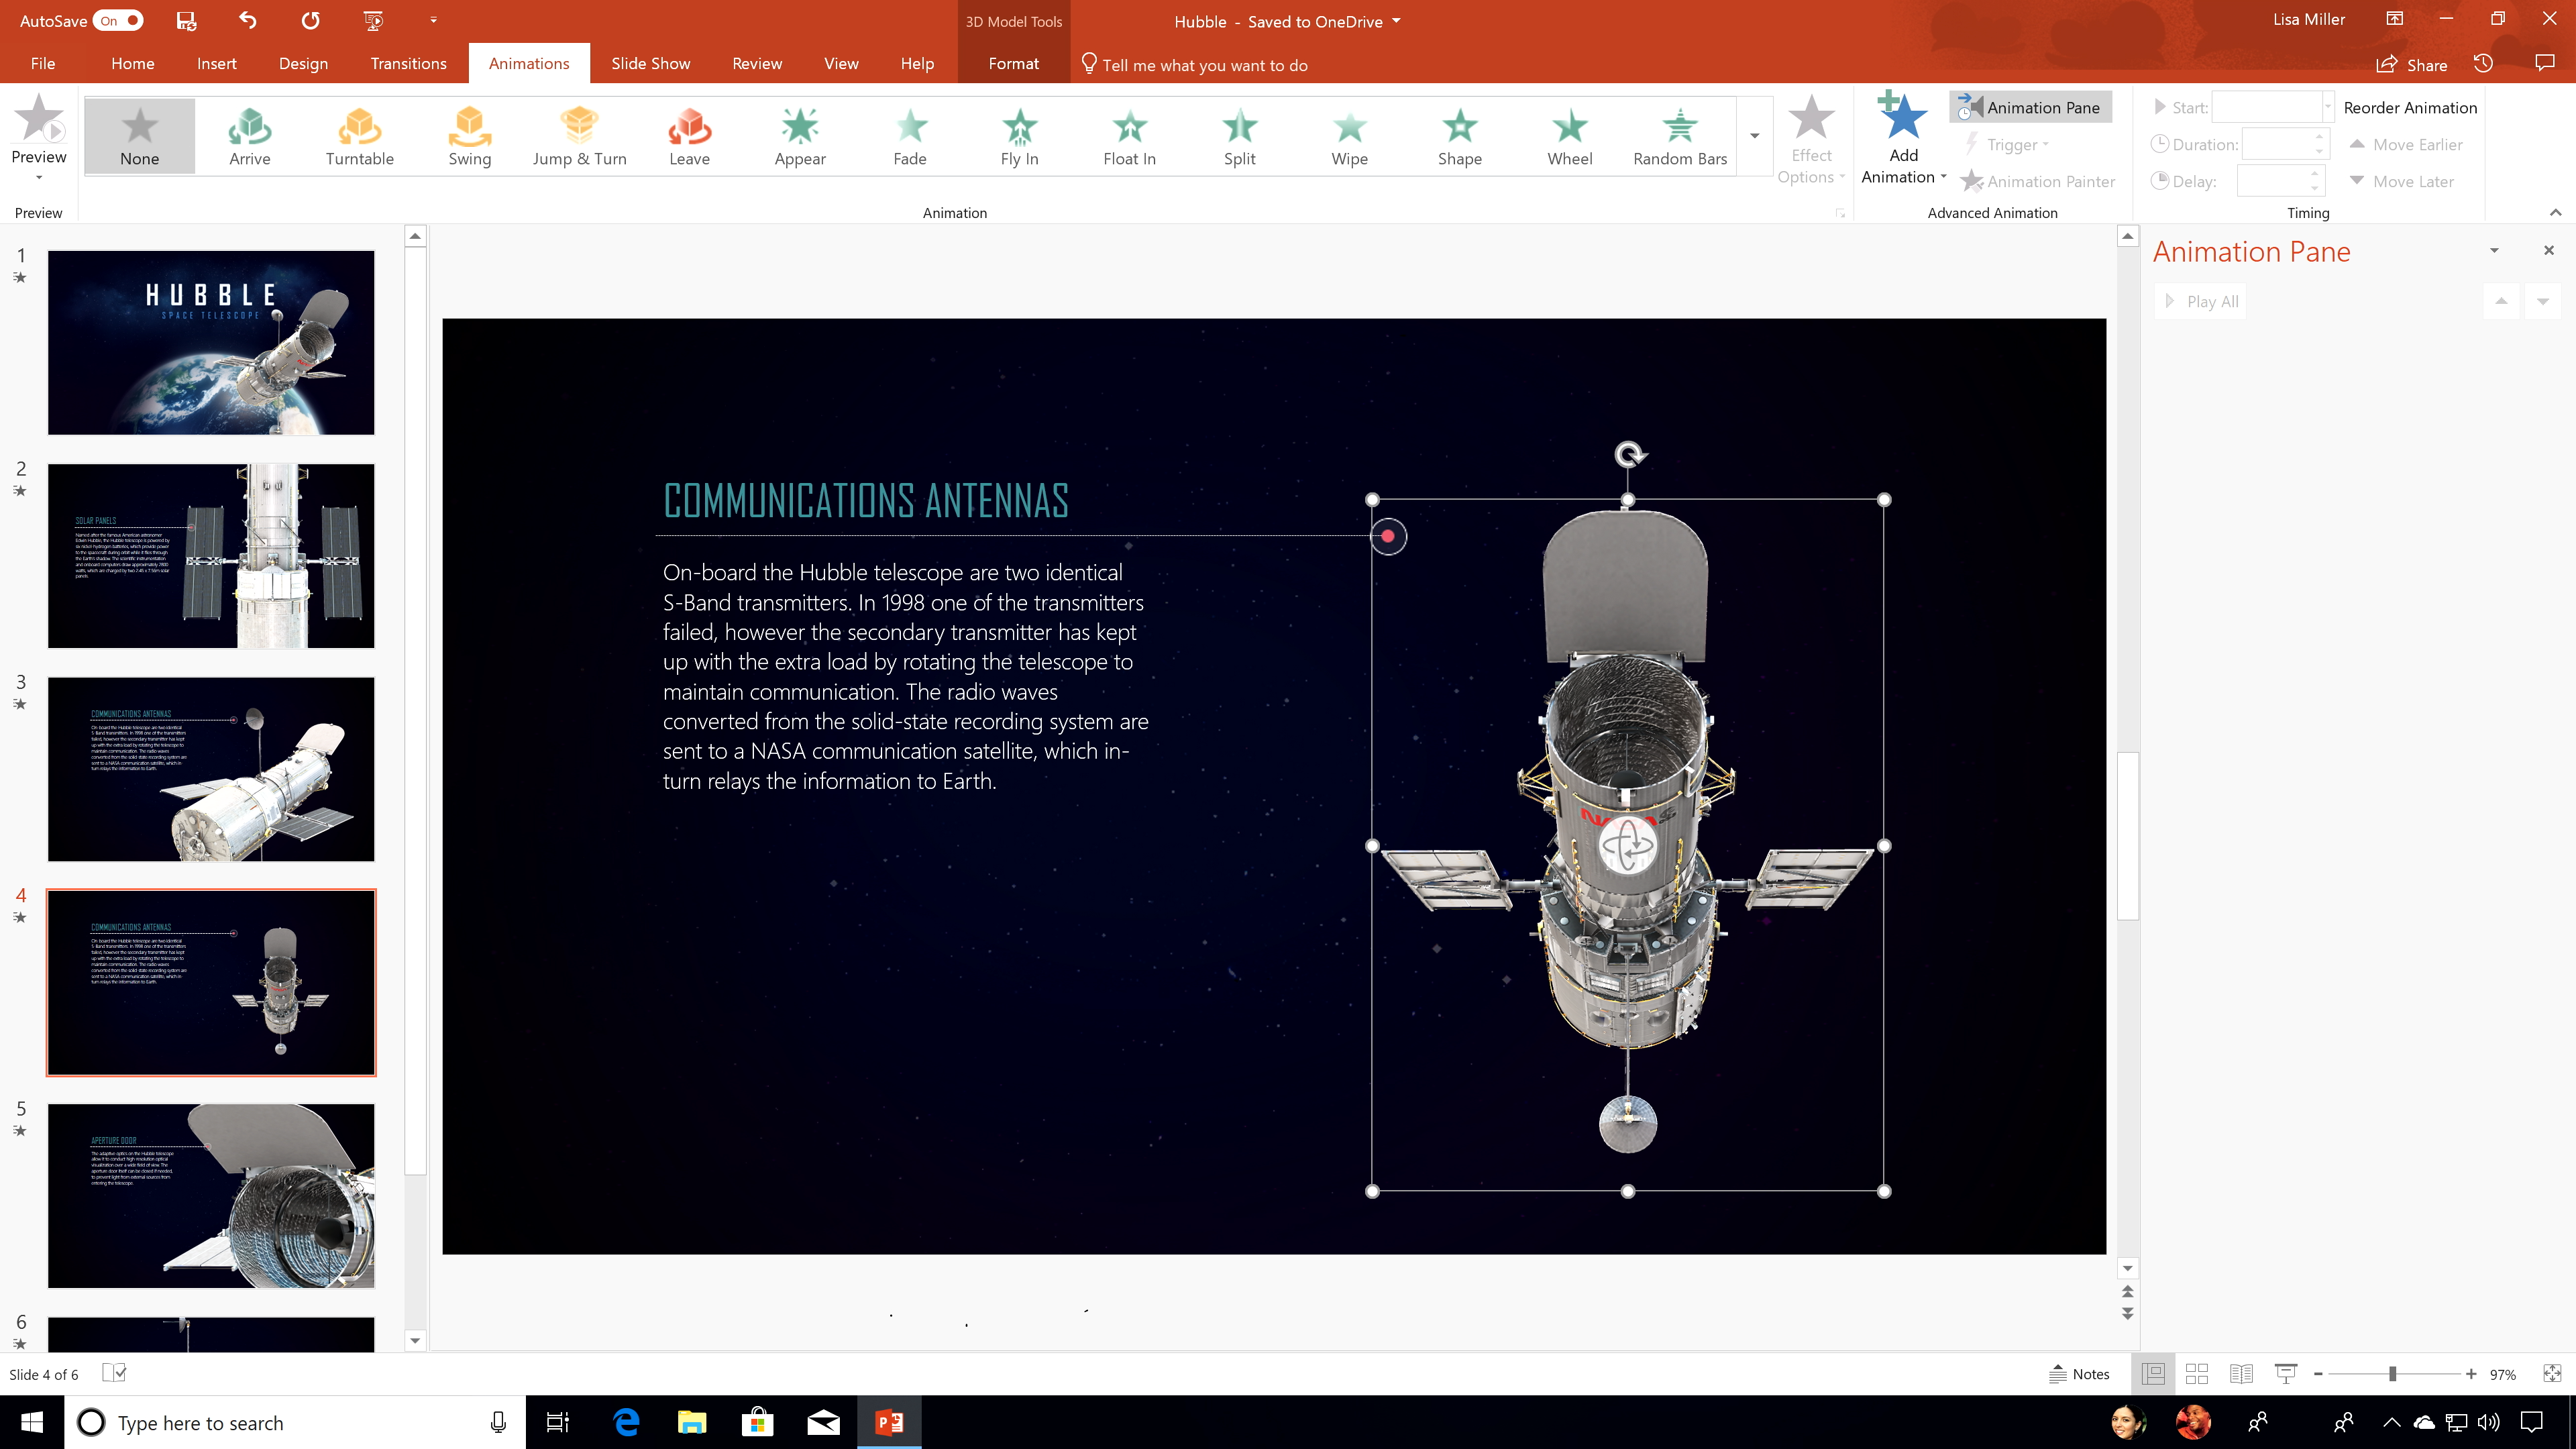The width and height of the screenshot is (2576, 1449).
Task: Fit slide to current window icon
Action: [x=2552, y=1374]
